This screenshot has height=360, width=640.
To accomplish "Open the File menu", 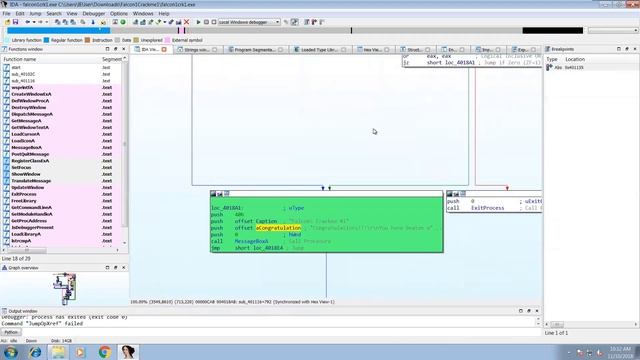I will pos(7,13).
